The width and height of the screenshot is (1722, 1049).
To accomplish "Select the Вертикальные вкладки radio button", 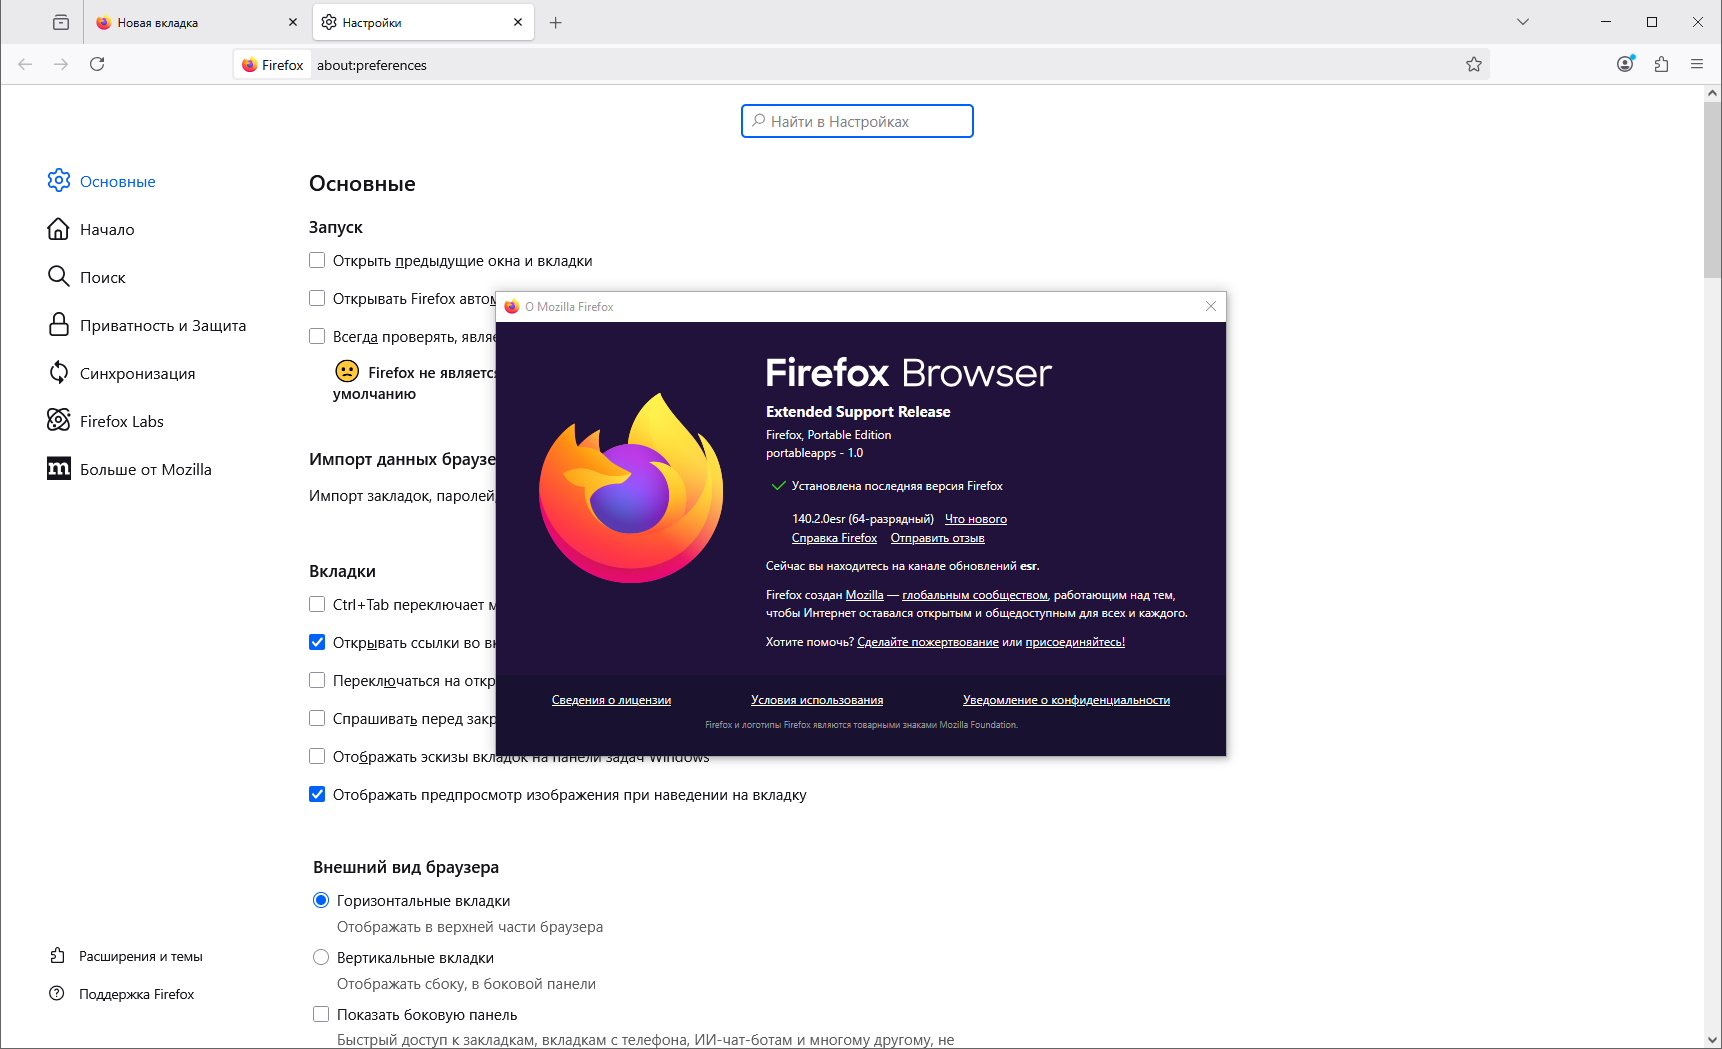I will (x=321, y=957).
